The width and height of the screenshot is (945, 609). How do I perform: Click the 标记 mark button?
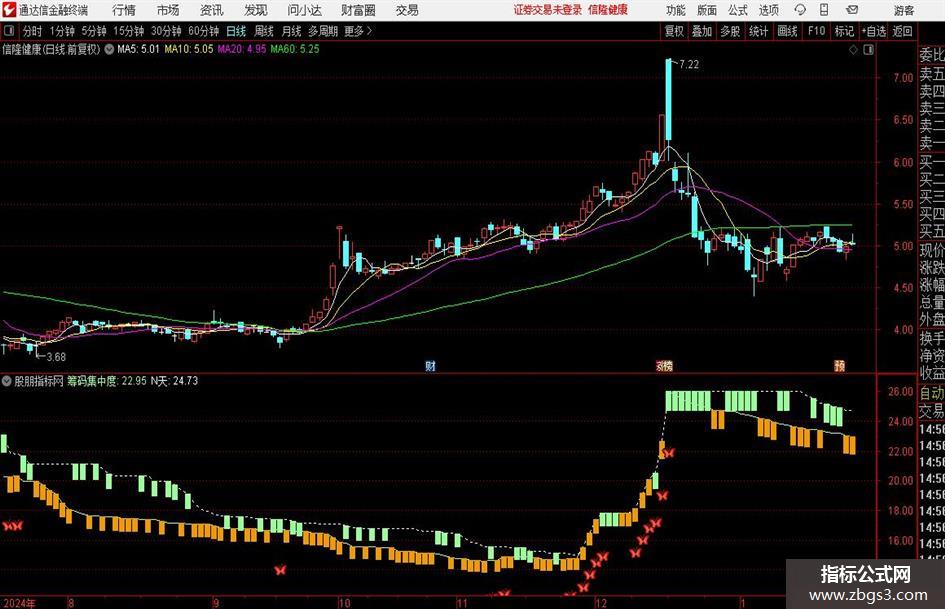pos(844,31)
